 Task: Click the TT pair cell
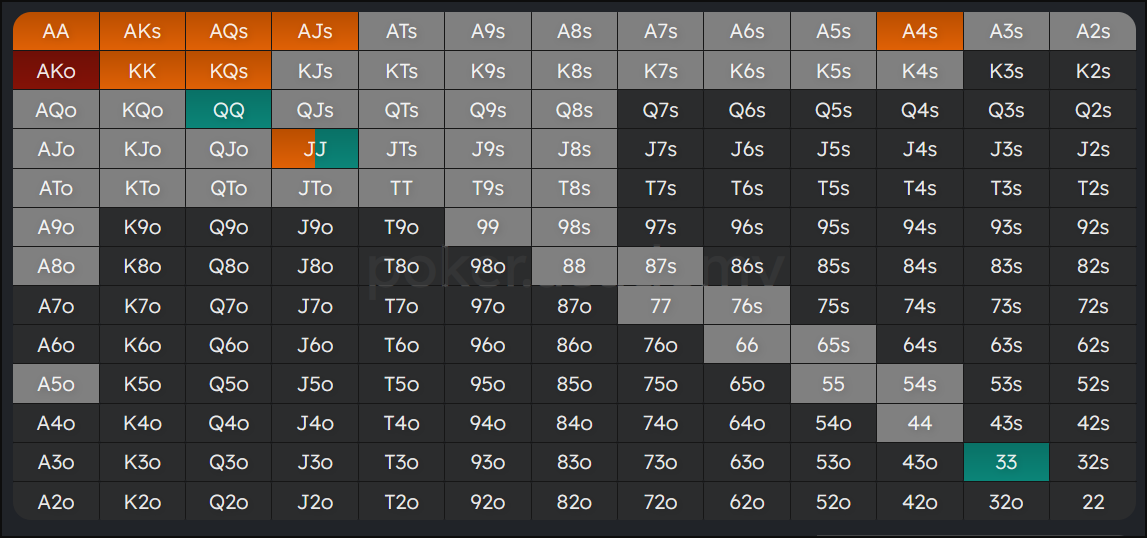coord(401,188)
